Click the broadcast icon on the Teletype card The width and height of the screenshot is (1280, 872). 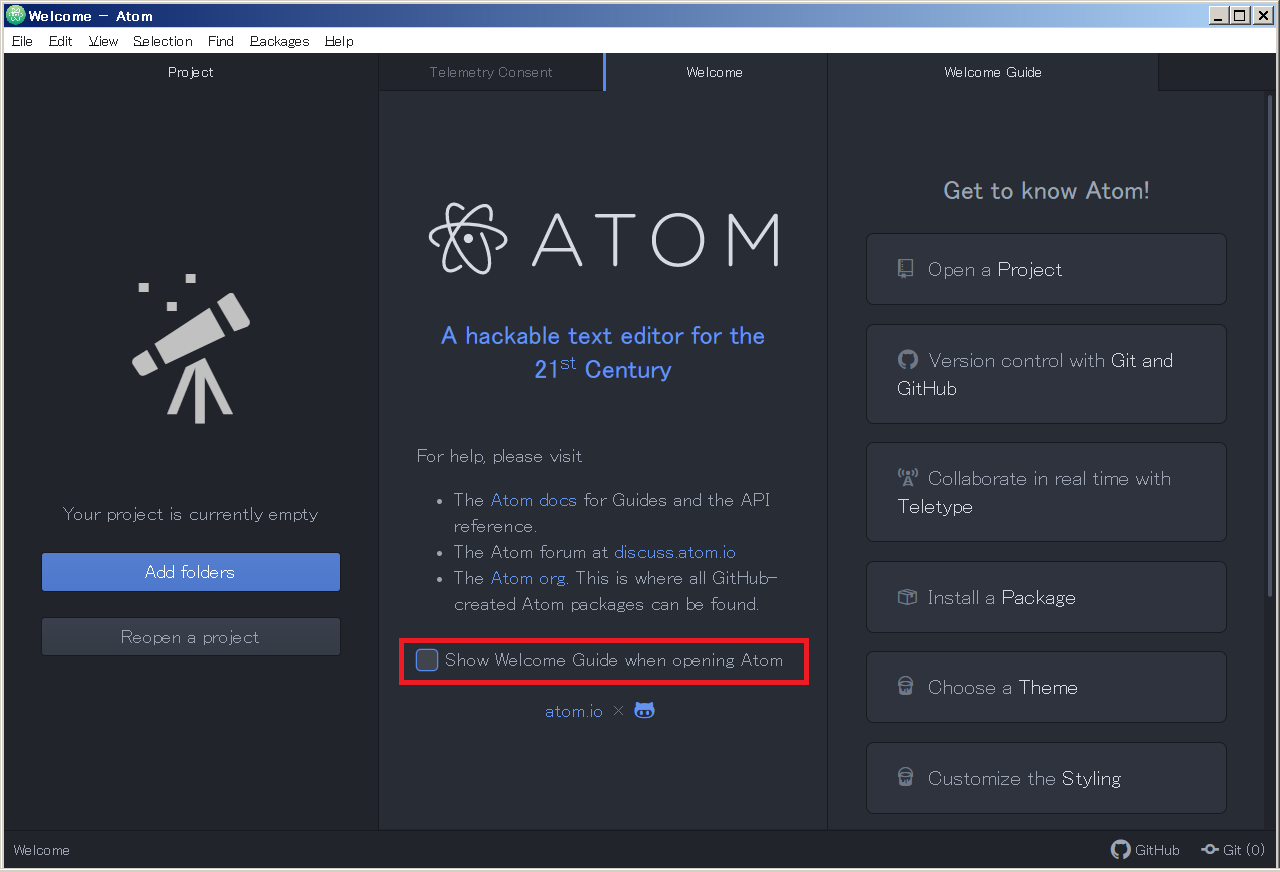(907, 478)
